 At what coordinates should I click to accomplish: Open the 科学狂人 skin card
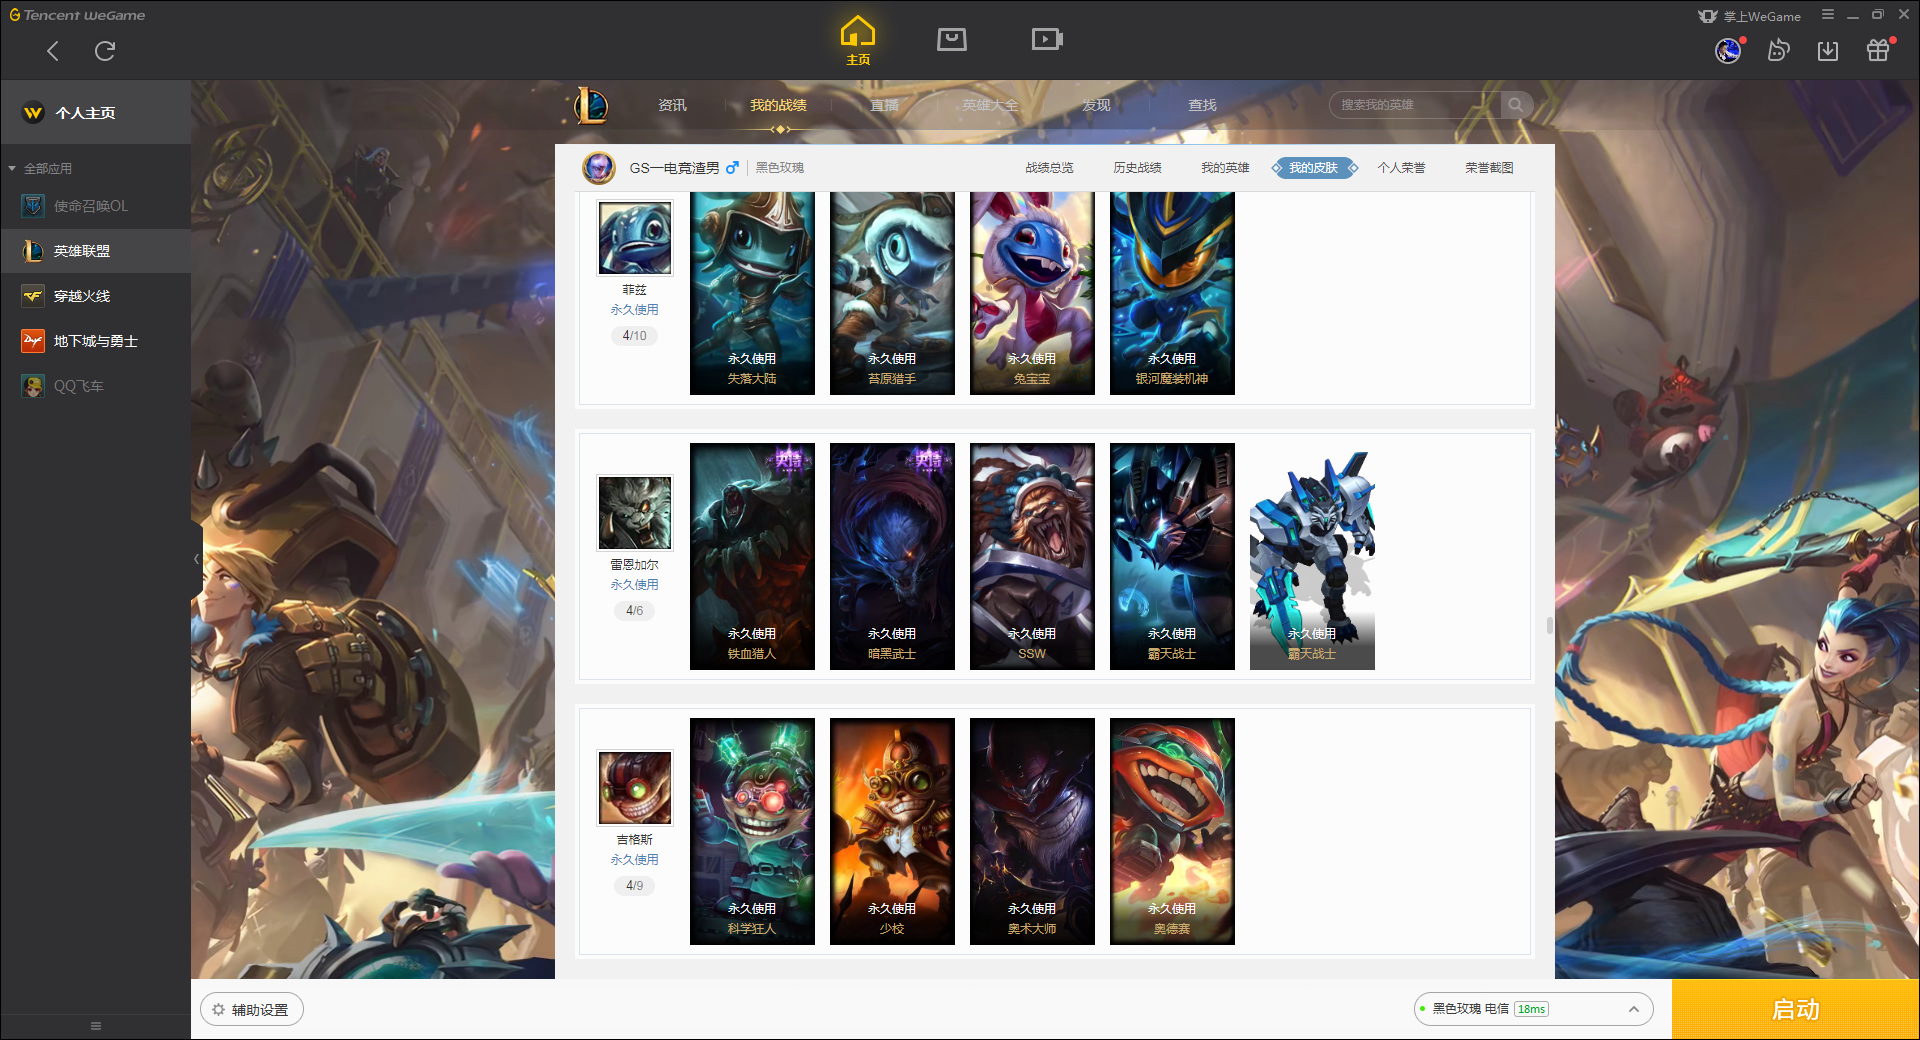[752, 831]
